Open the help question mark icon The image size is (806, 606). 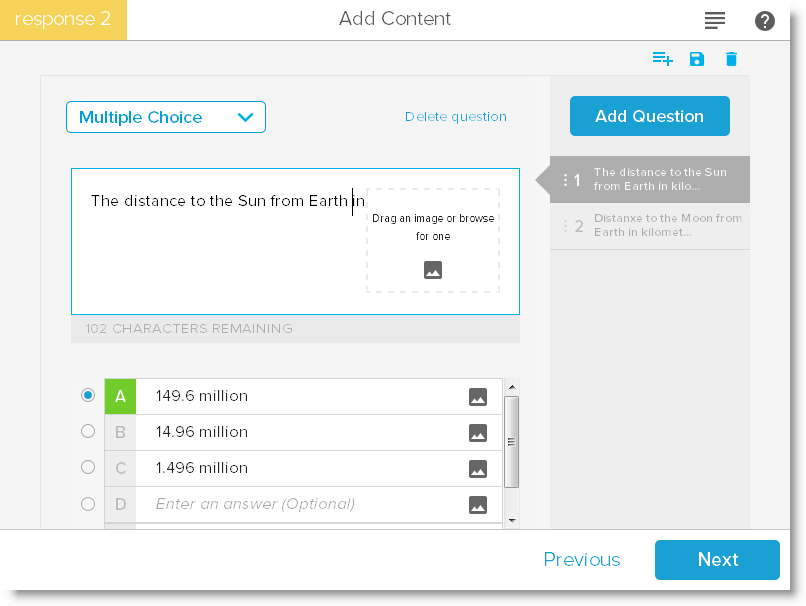coord(765,20)
